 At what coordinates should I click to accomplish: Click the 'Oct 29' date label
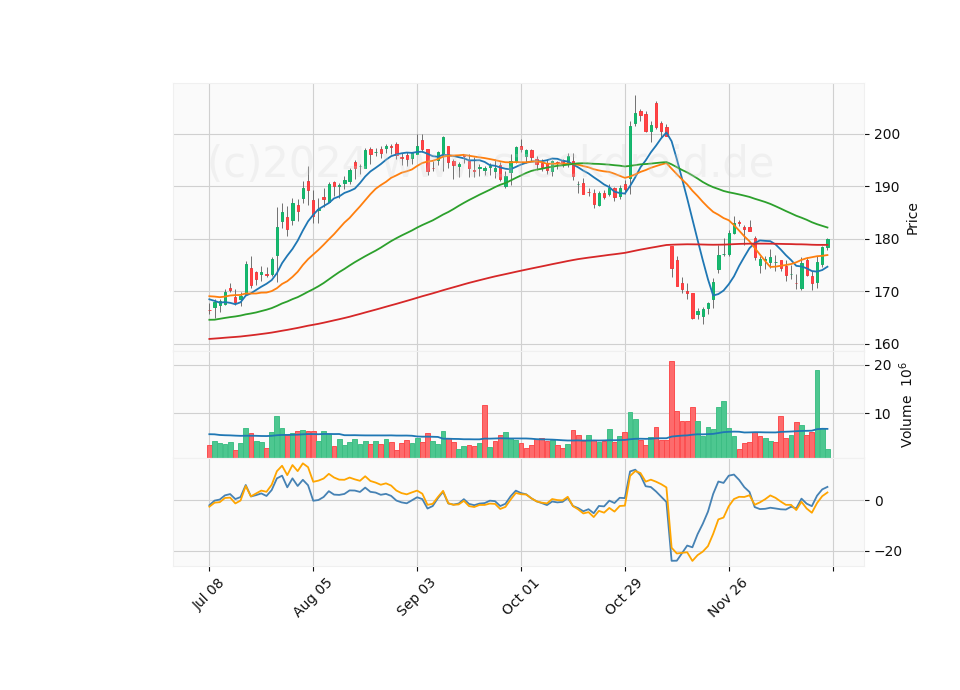624,596
